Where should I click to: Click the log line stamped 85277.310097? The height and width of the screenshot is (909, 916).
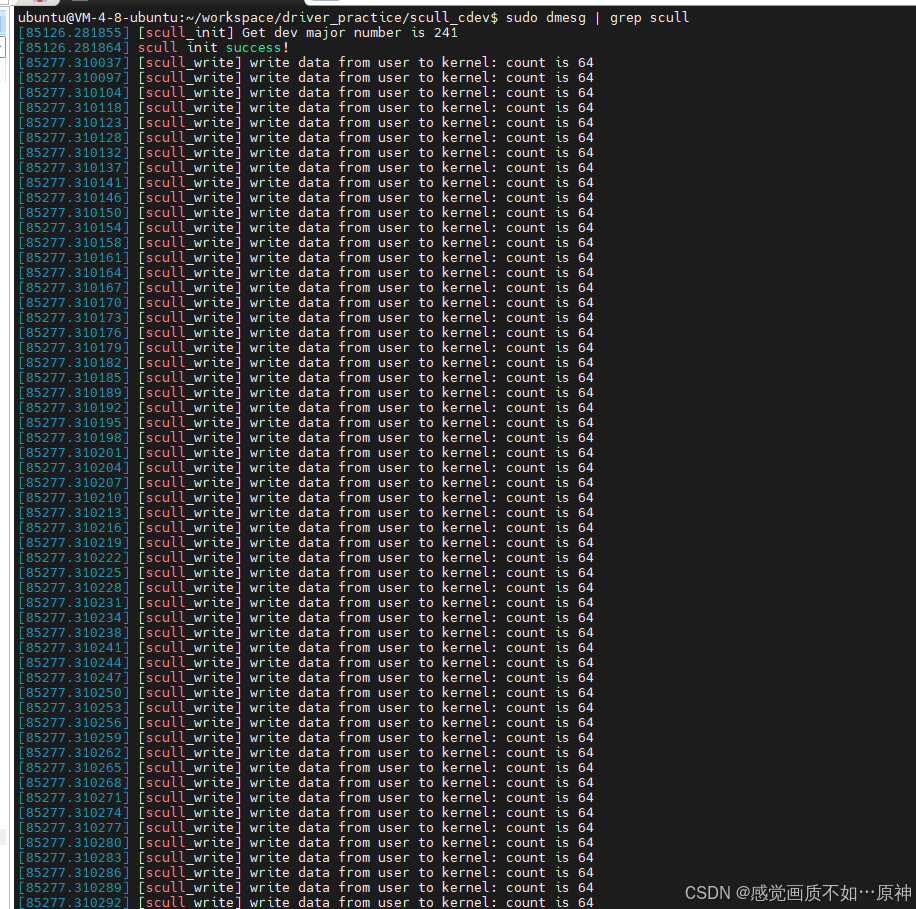pyautogui.click(x=306, y=78)
